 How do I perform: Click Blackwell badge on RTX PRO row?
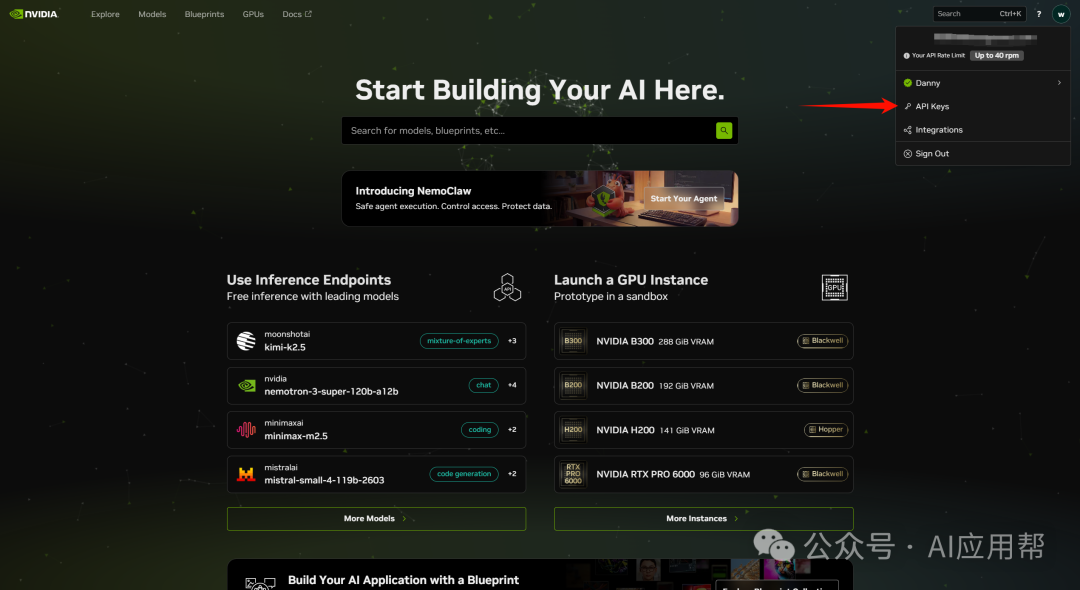point(822,474)
